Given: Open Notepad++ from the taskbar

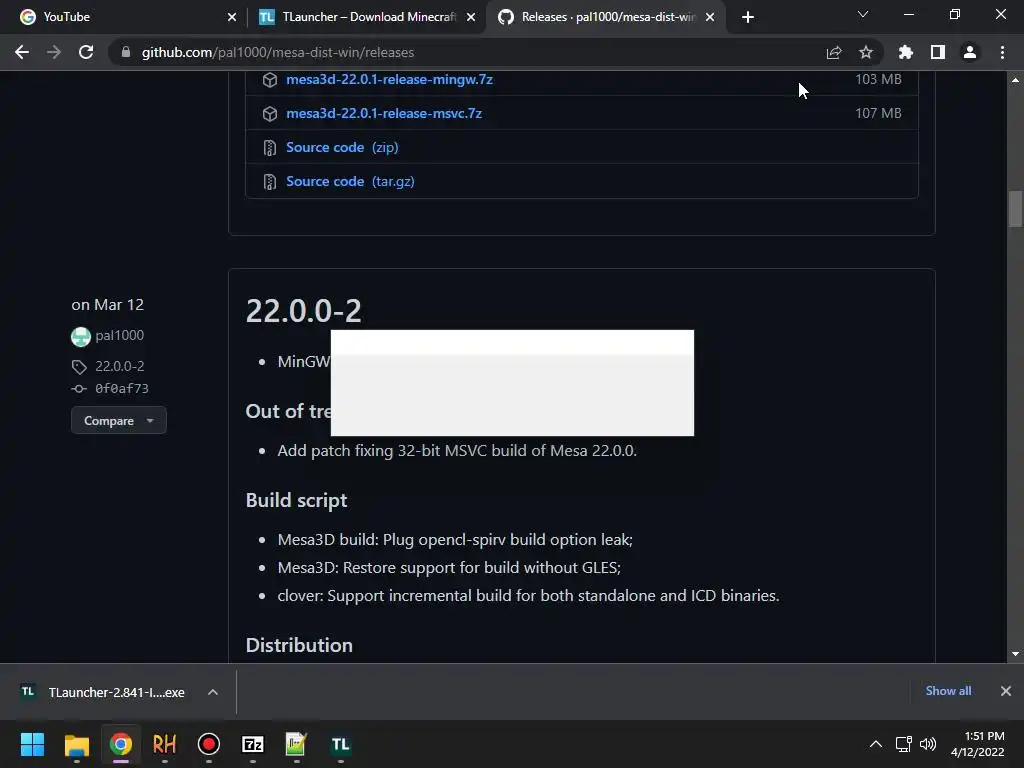Looking at the screenshot, I should click(x=296, y=744).
